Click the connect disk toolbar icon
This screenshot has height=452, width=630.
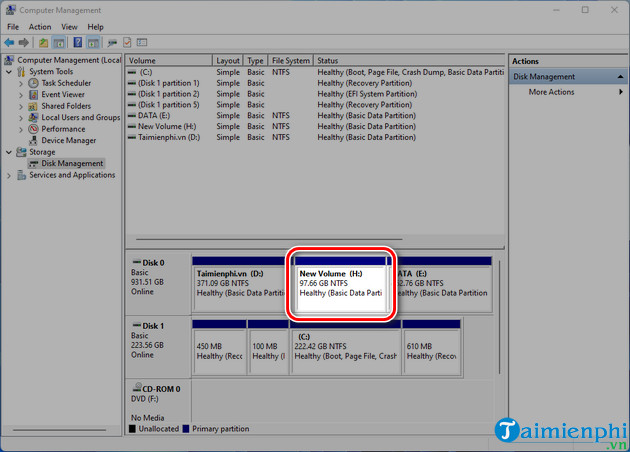[112, 42]
